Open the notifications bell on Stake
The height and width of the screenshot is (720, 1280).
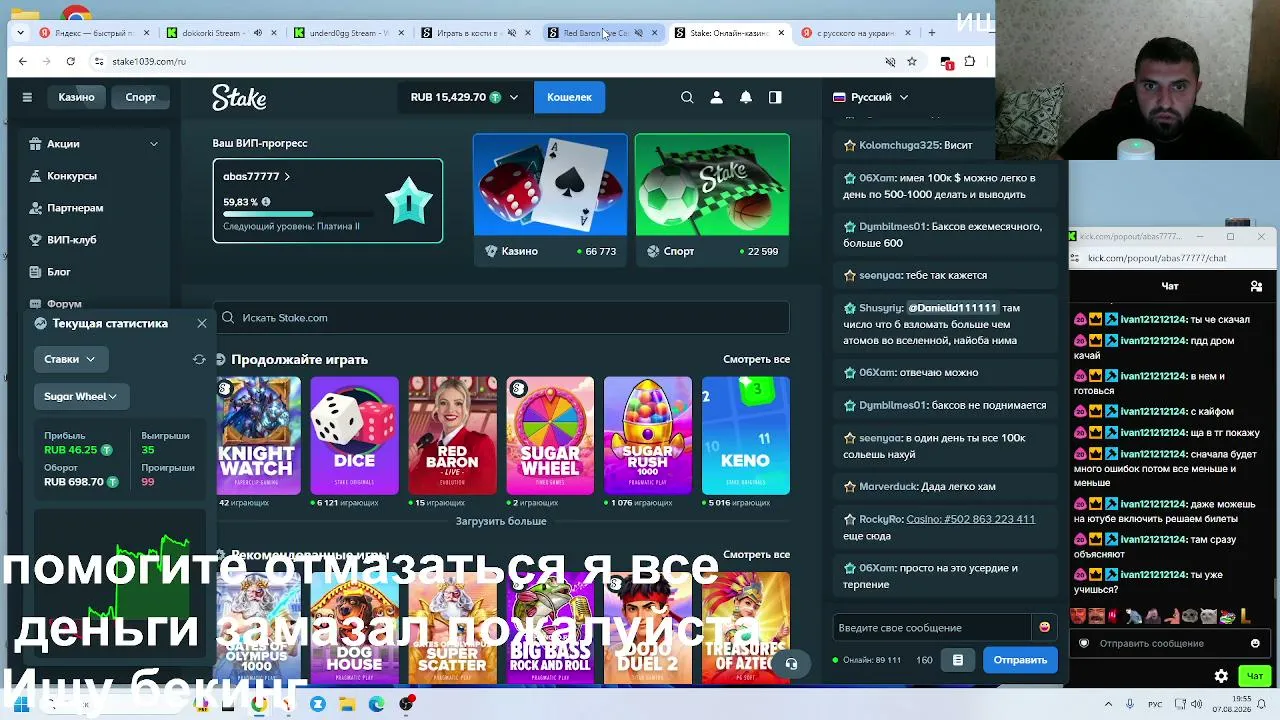coord(746,97)
